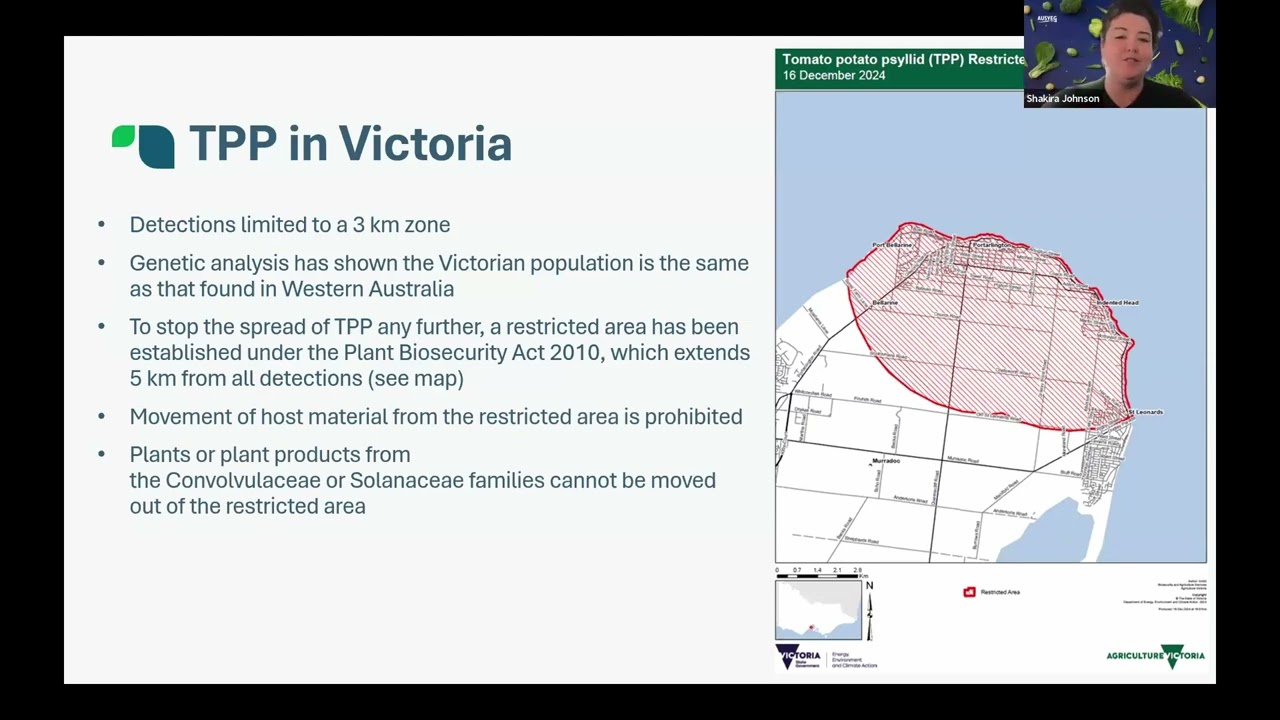
Task: Click the Victoria inset locator map
Action: tap(818, 611)
